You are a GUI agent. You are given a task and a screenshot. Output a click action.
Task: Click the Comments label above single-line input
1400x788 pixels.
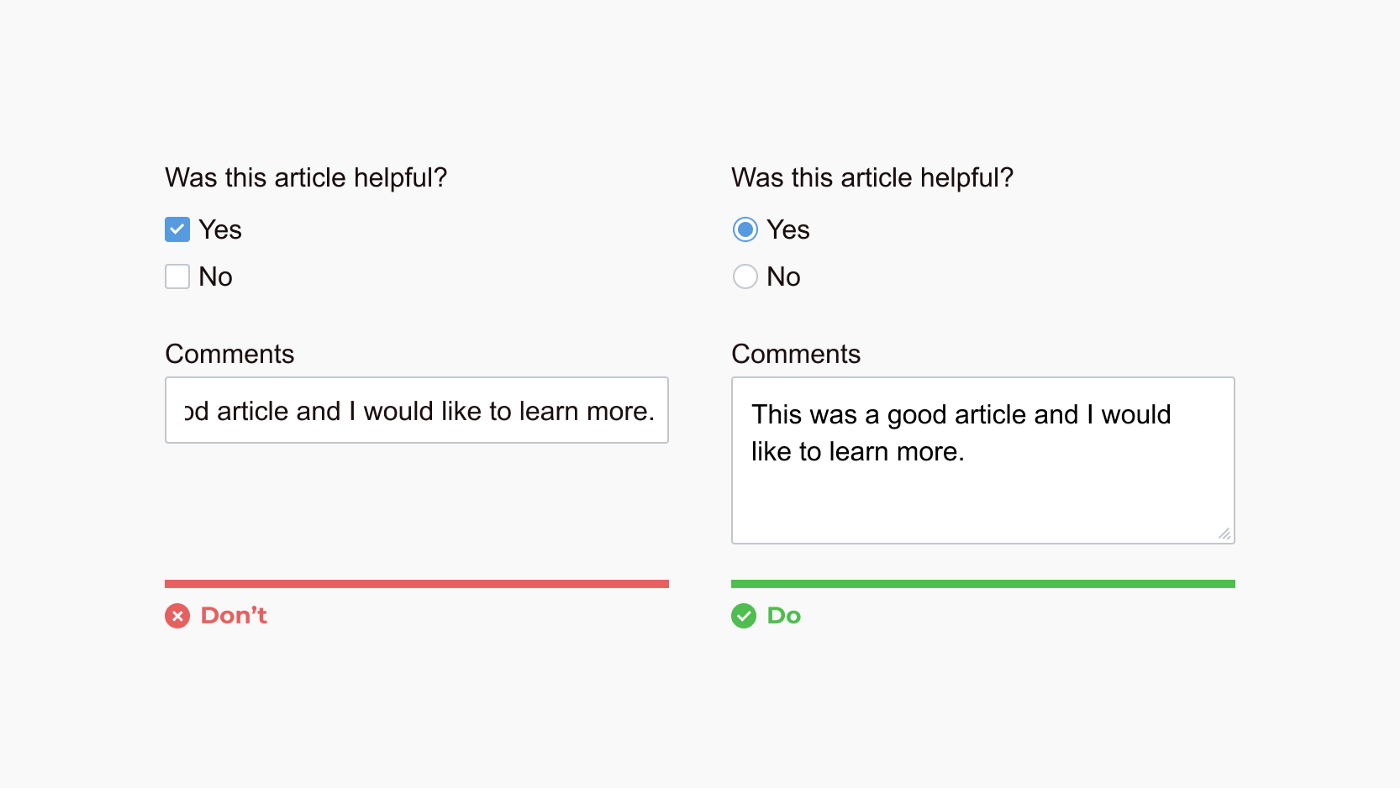click(230, 354)
